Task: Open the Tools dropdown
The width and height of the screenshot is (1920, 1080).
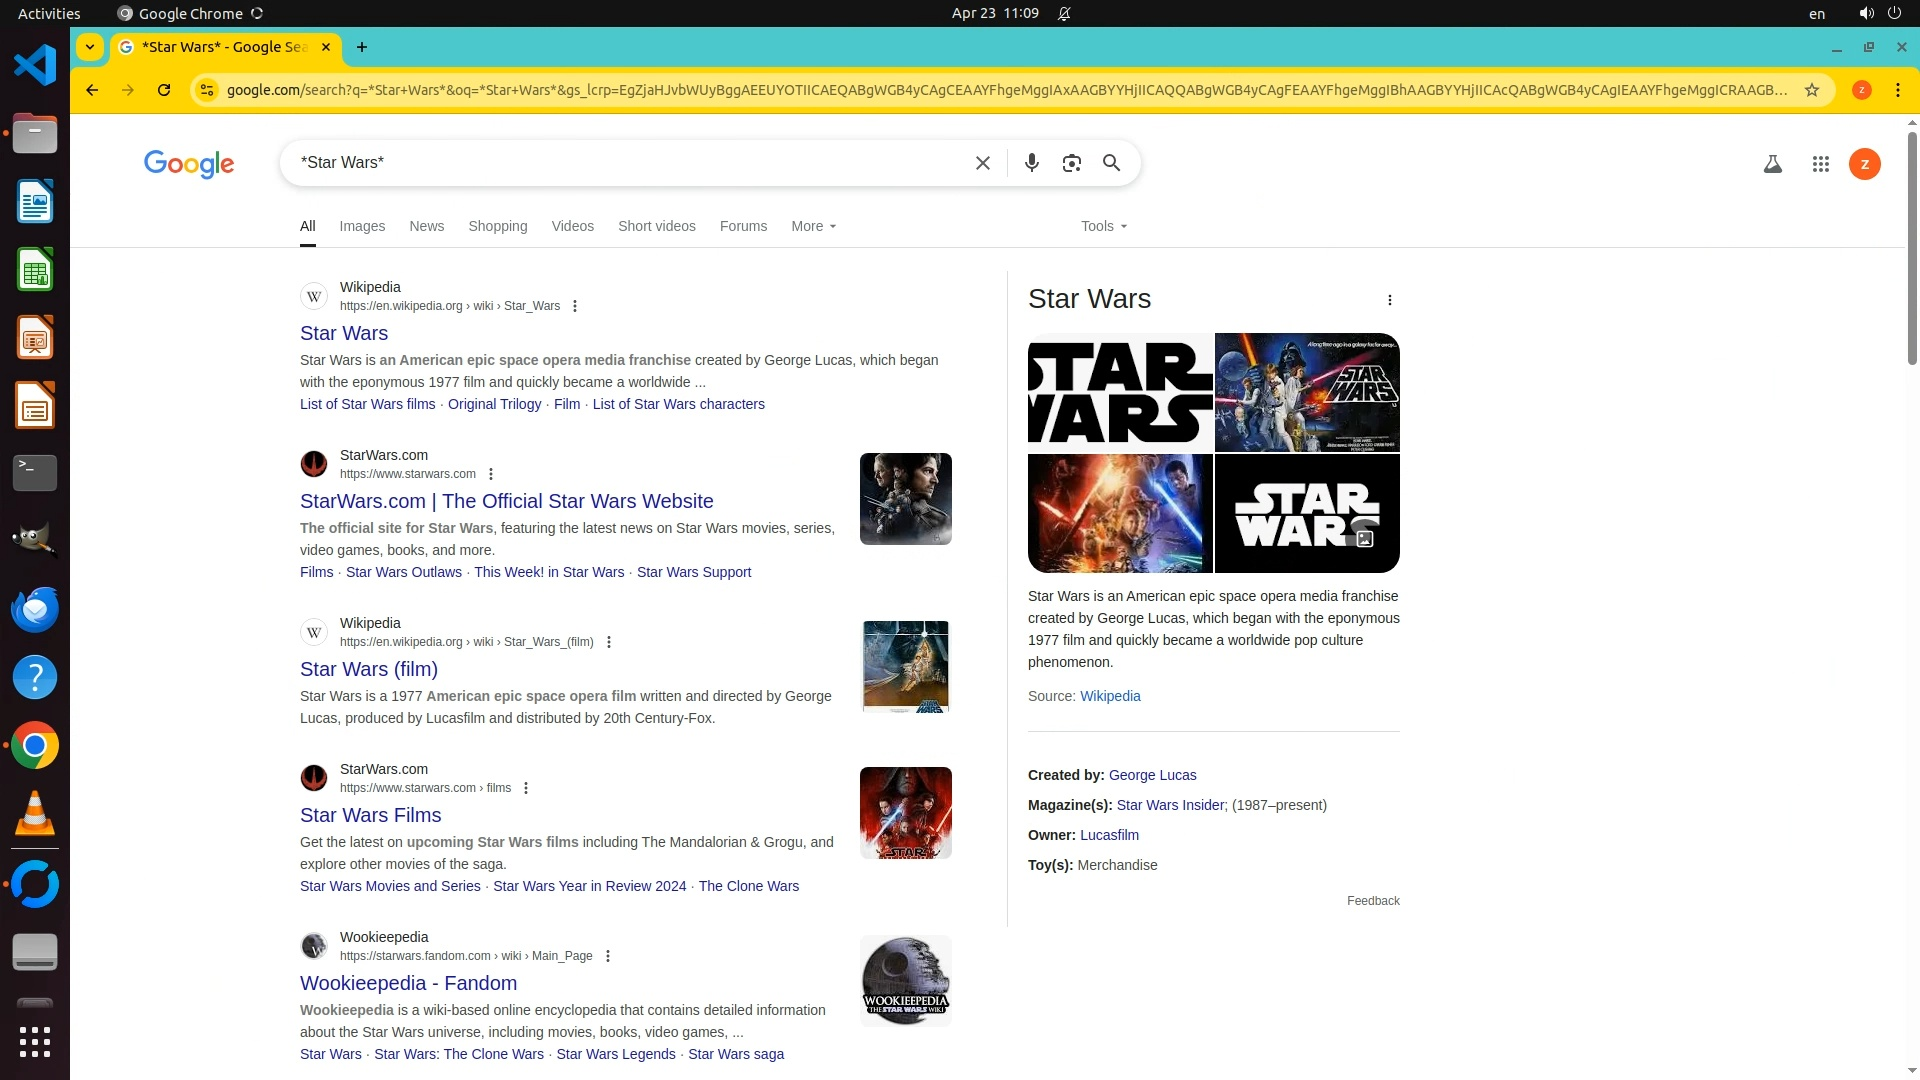Action: click(1103, 226)
